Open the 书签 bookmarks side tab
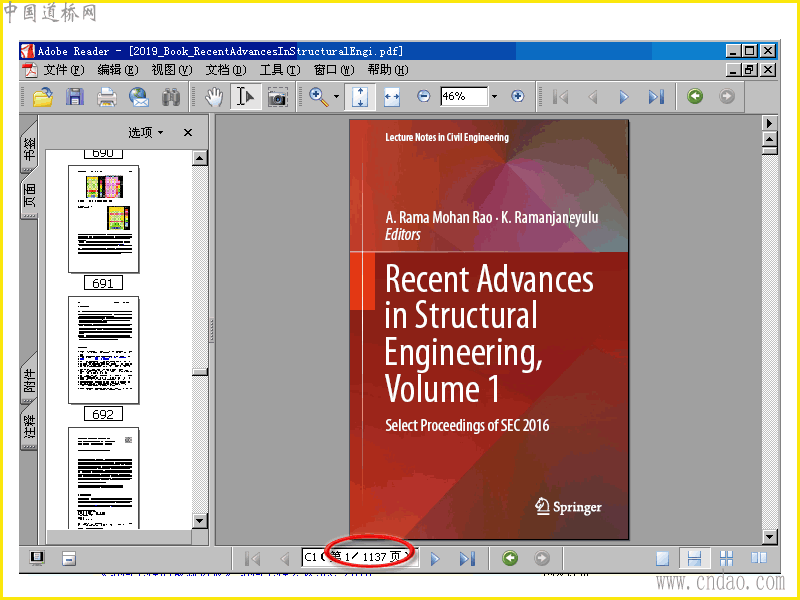The width and height of the screenshot is (800, 600). [29, 150]
